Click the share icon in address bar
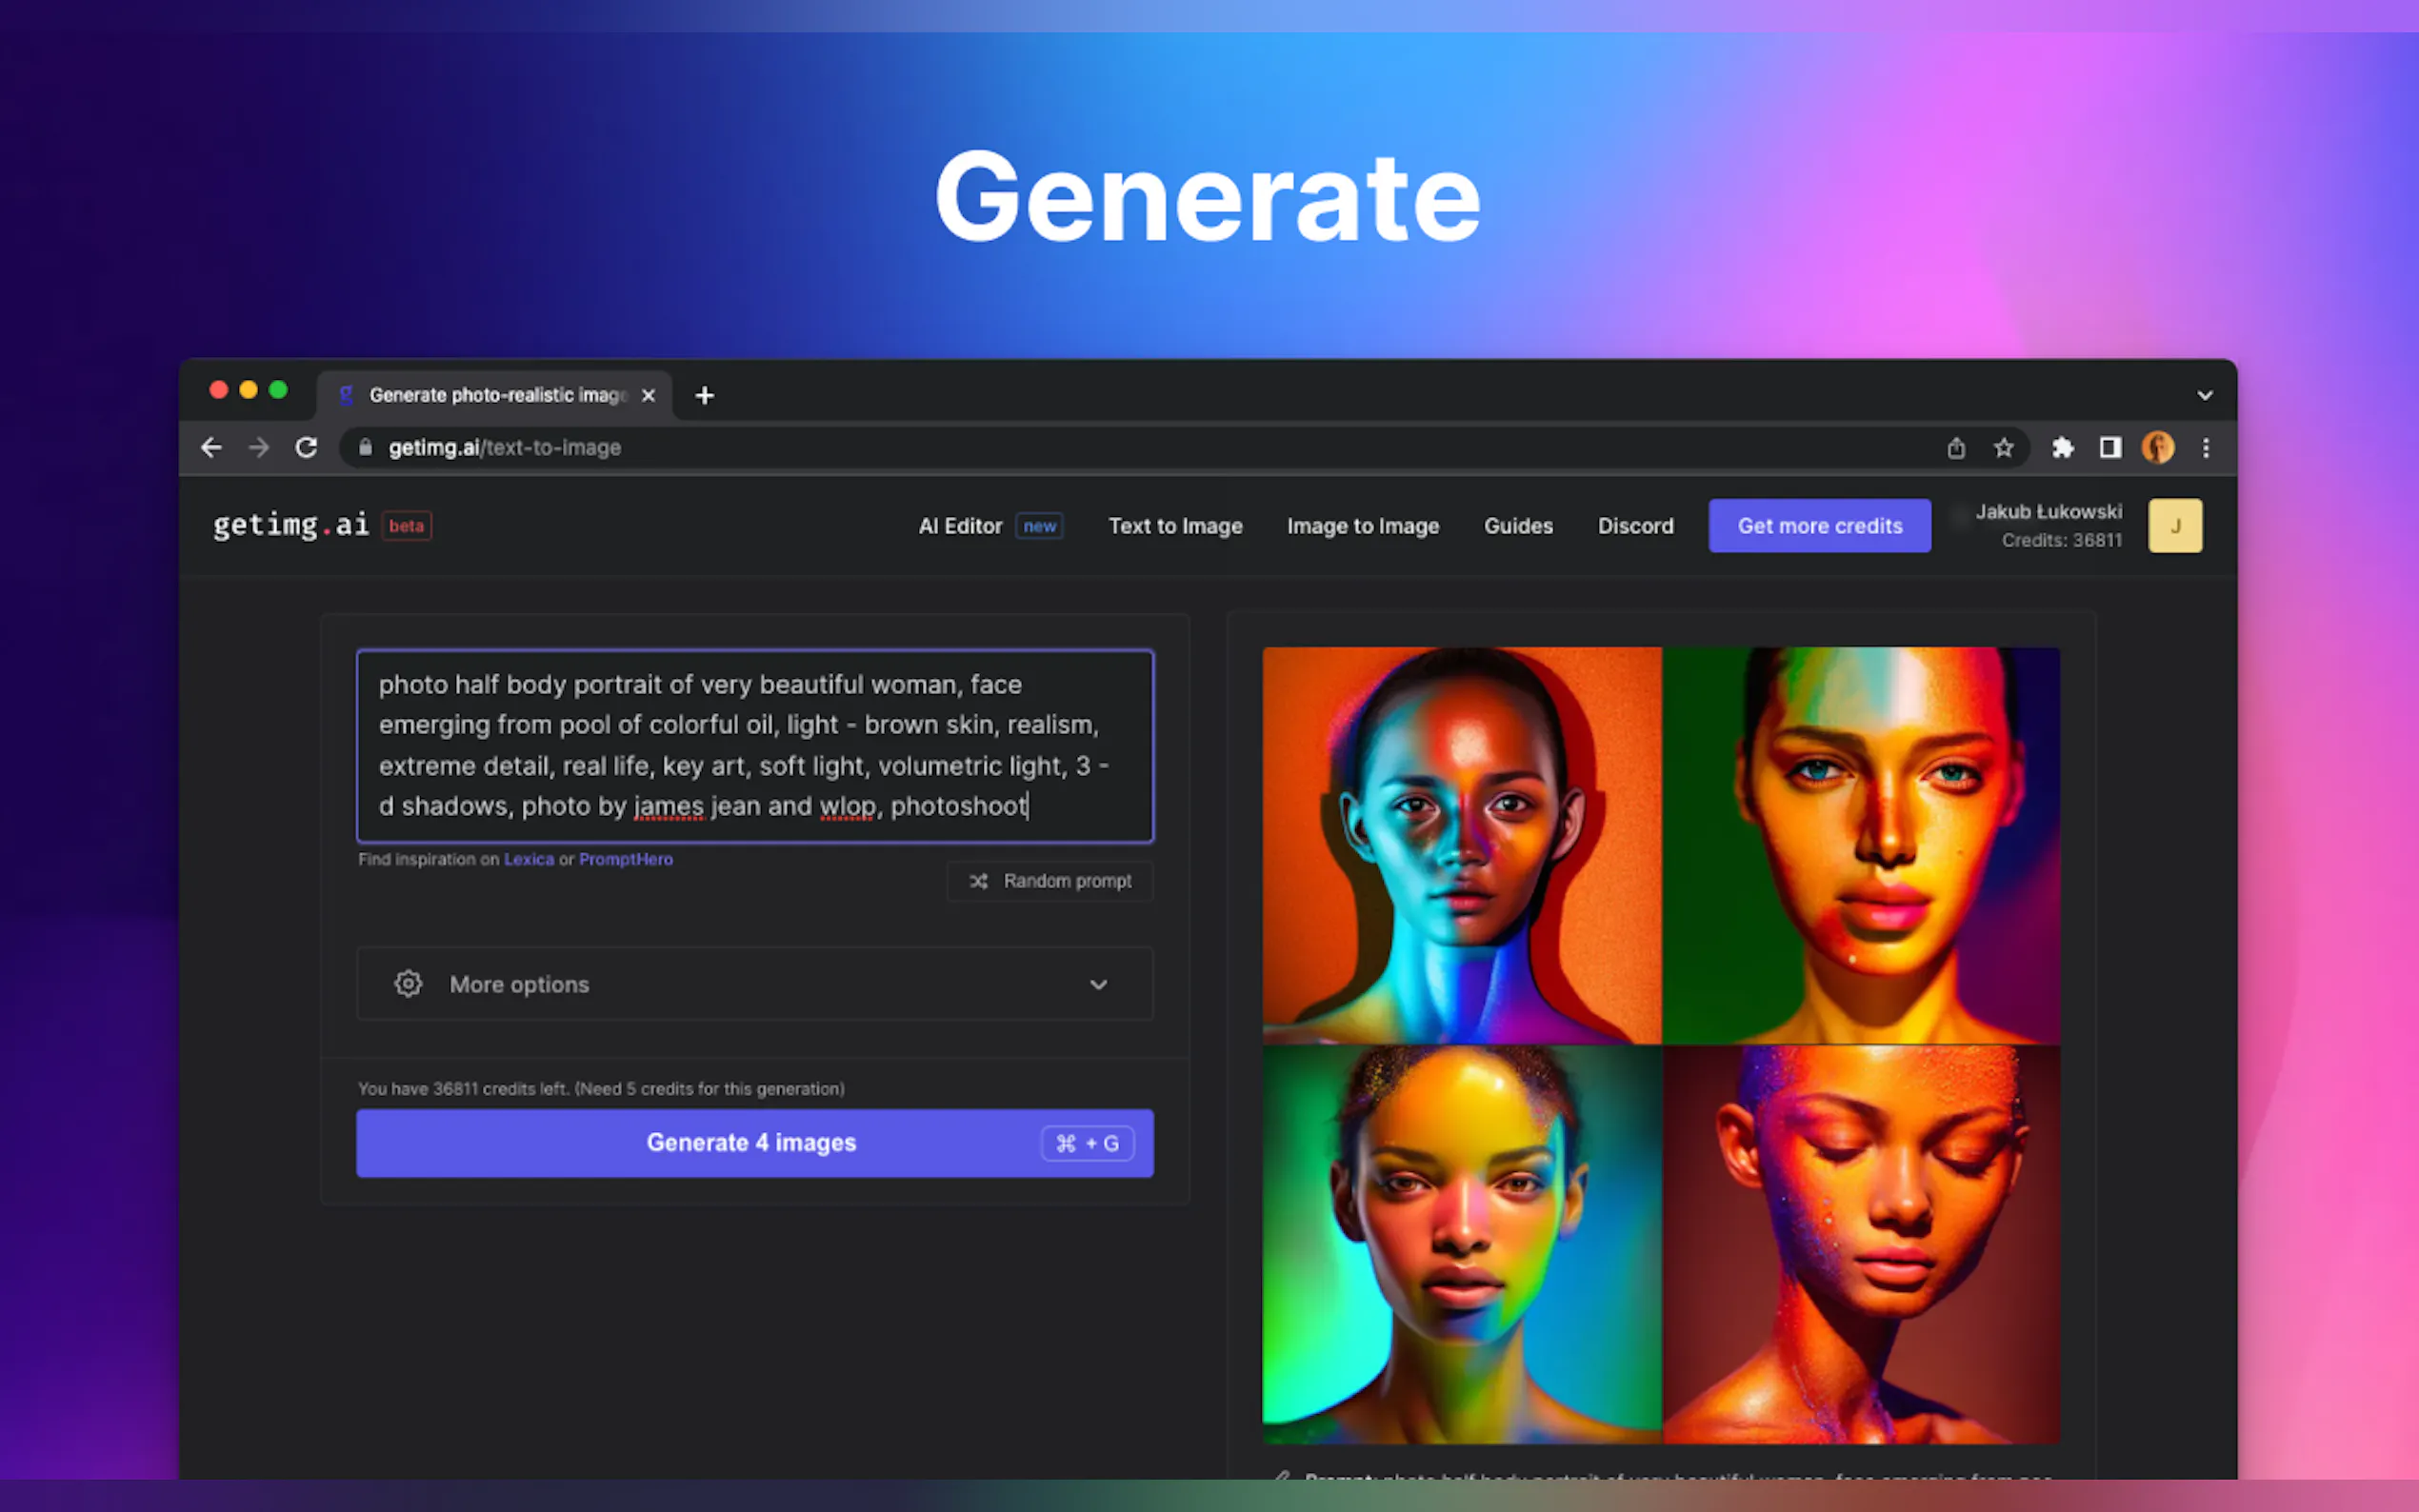Screen dimensions: 2419x1512 pyautogui.click(x=1956, y=448)
